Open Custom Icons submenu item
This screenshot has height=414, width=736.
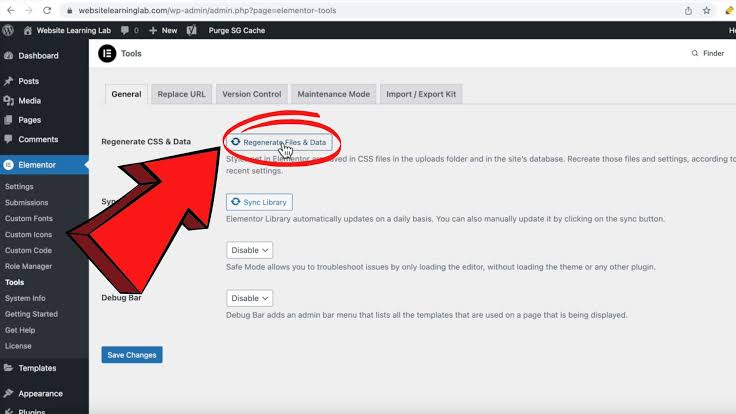28,234
